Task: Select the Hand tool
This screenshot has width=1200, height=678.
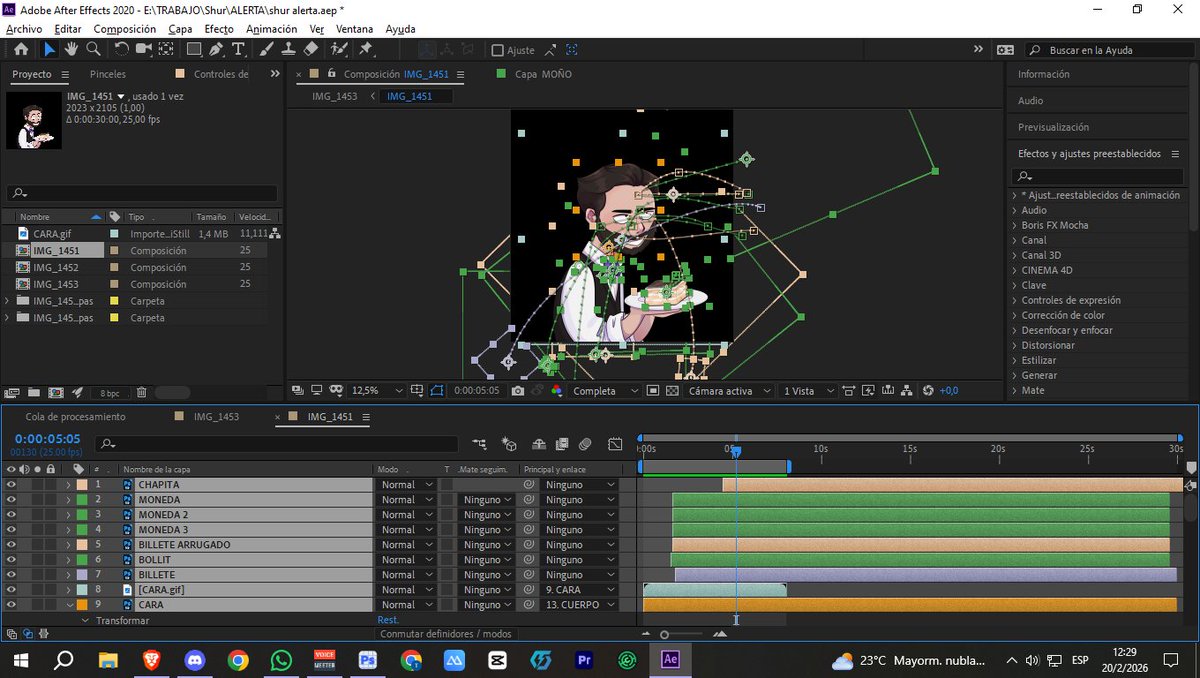Action: pos(72,49)
